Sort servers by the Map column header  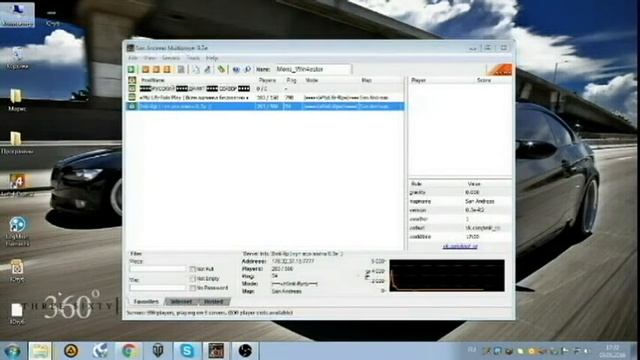[381, 80]
